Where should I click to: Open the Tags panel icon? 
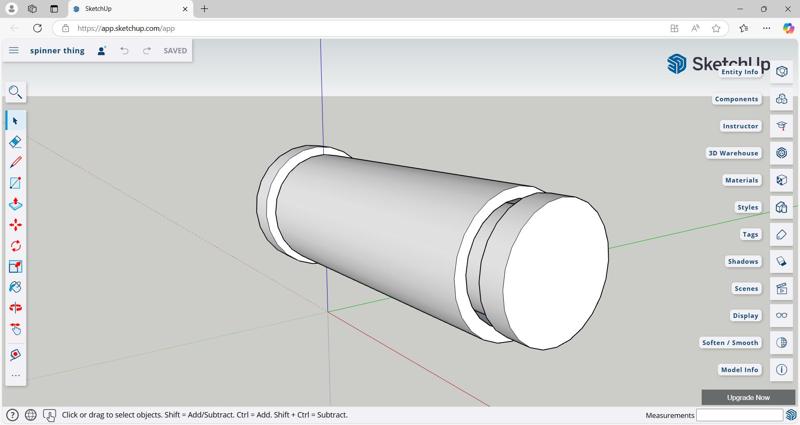pos(782,234)
